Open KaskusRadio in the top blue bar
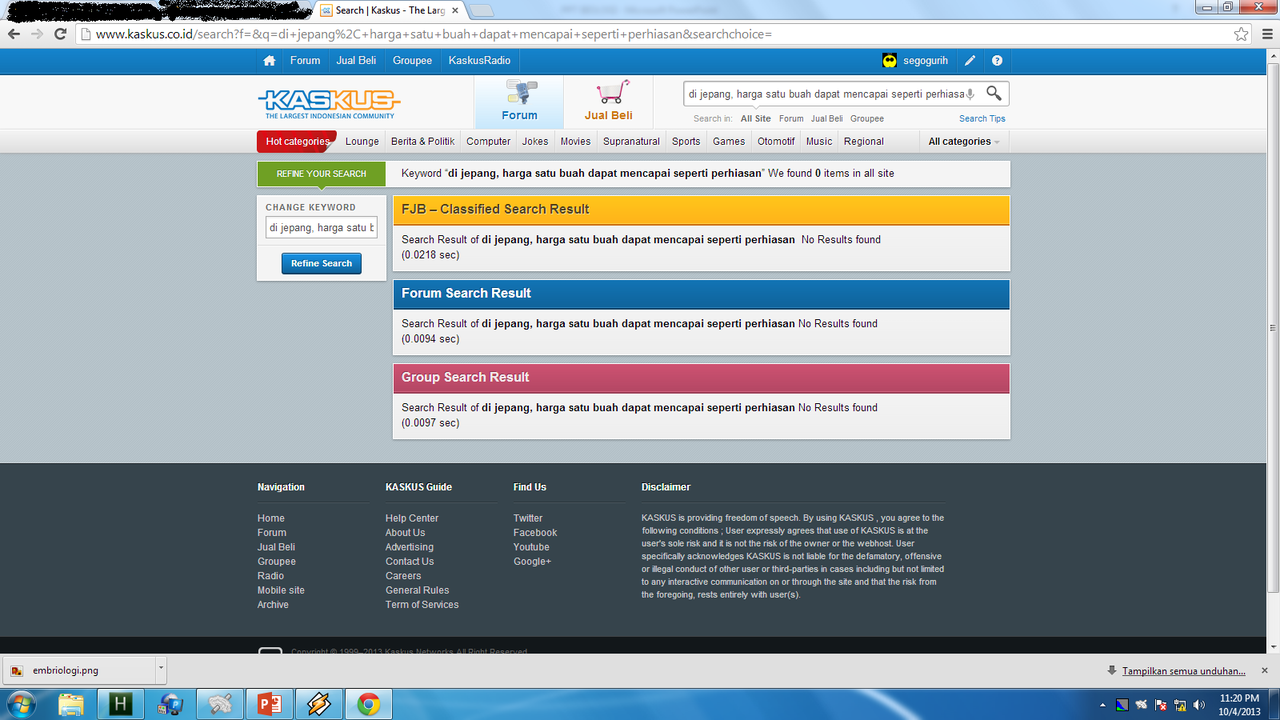Screen dimensions: 1280x720 pyautogui.click(x=479, y=61)
